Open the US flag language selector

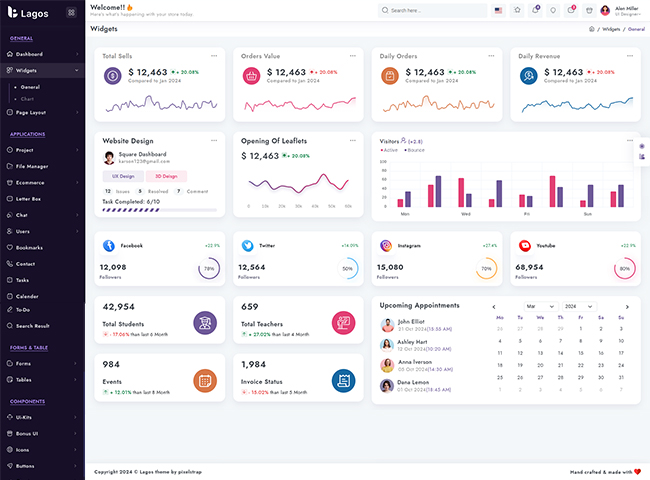click(498, 10)
